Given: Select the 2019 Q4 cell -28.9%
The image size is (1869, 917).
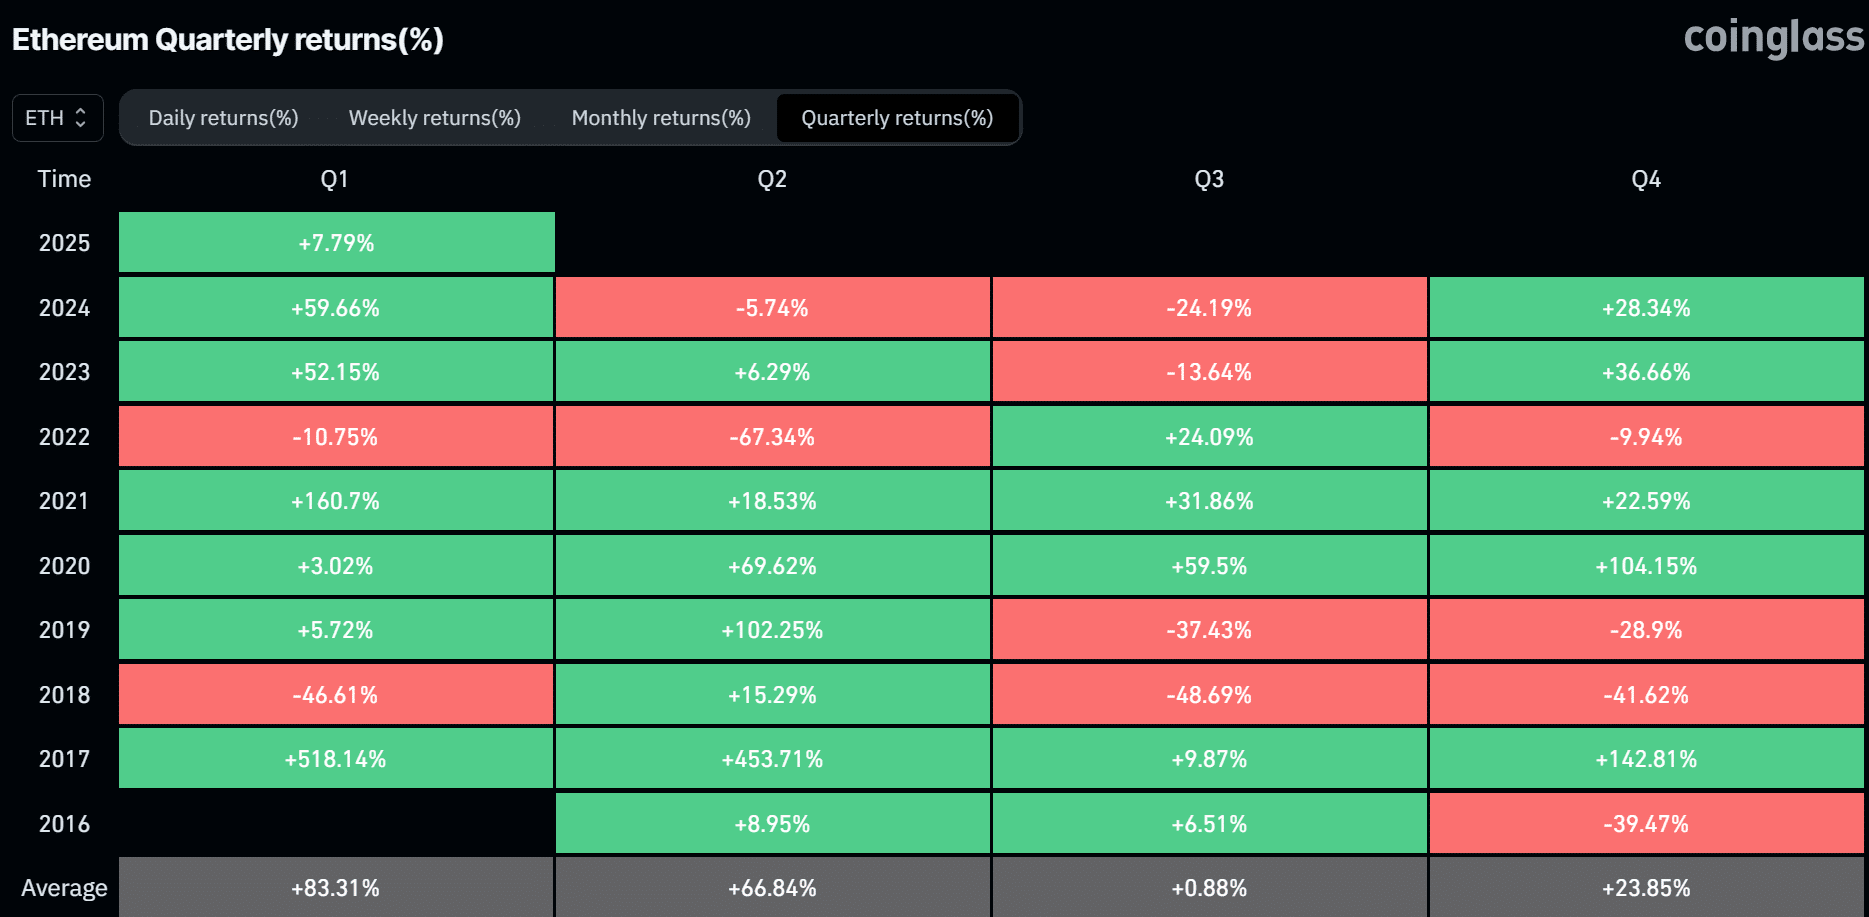Looking at the screenshot, I should tap(1647, 629).
